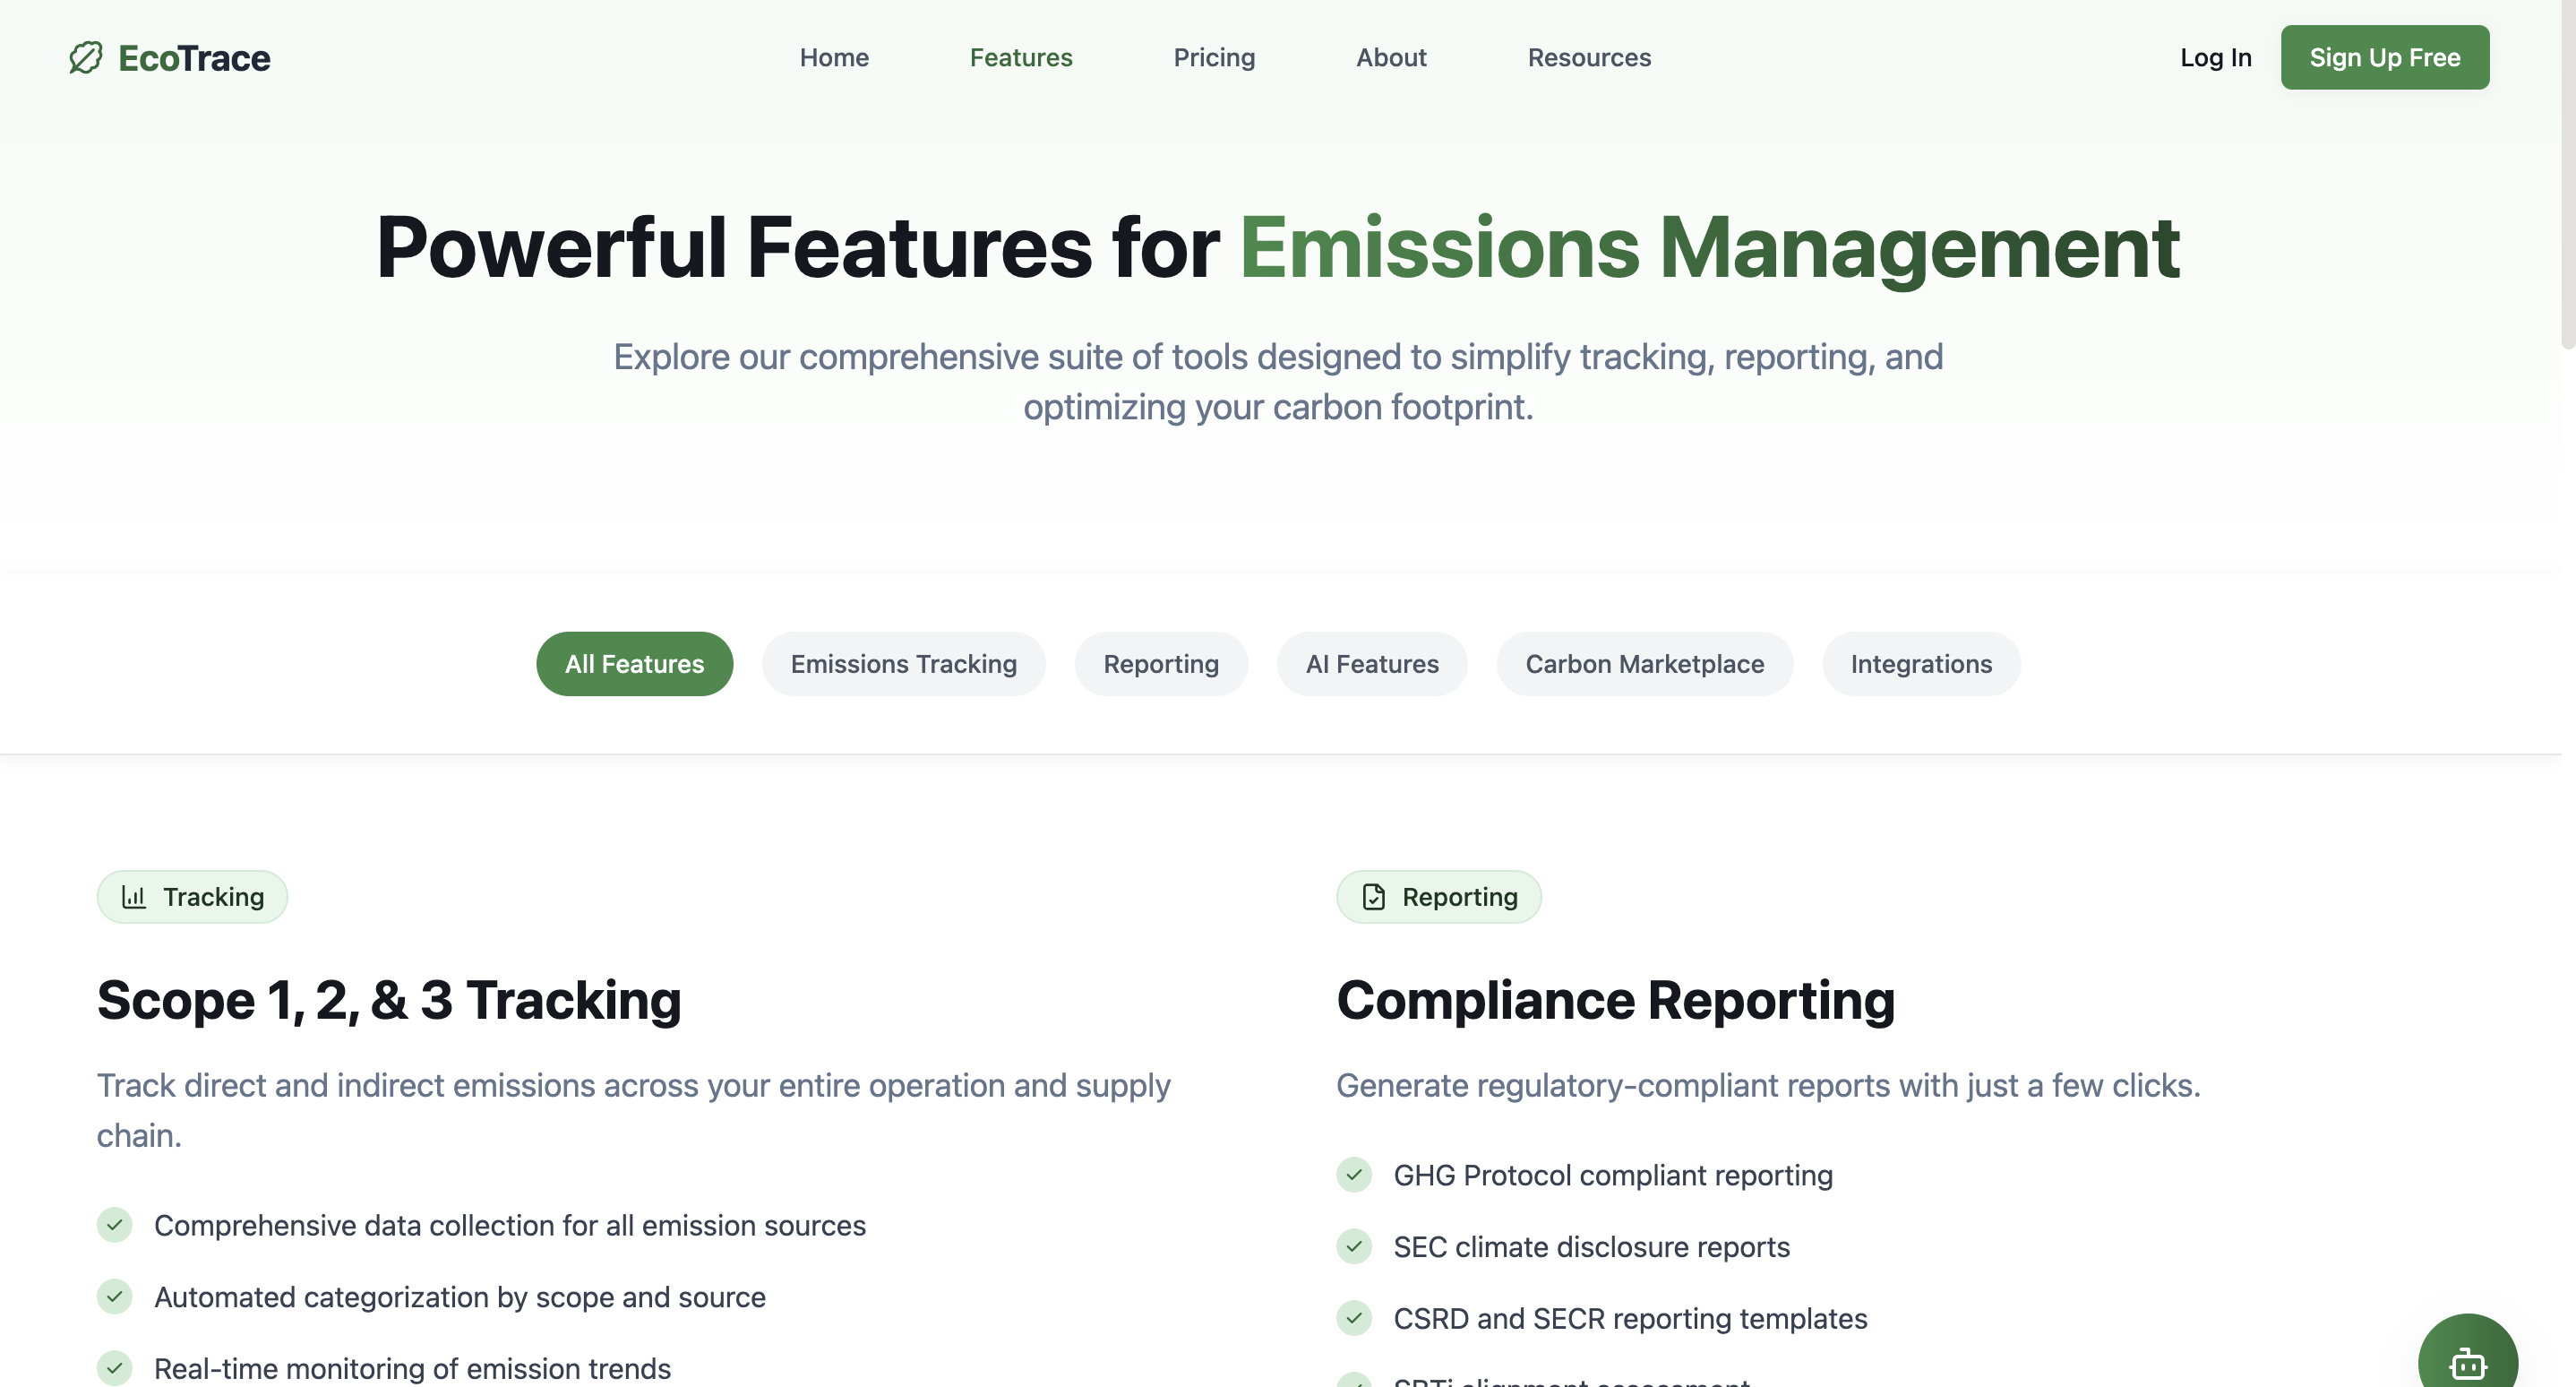This screenshot has width=2576, height=1387.
Task: Open the Reporting filter category
Action: pos(1161,663)
